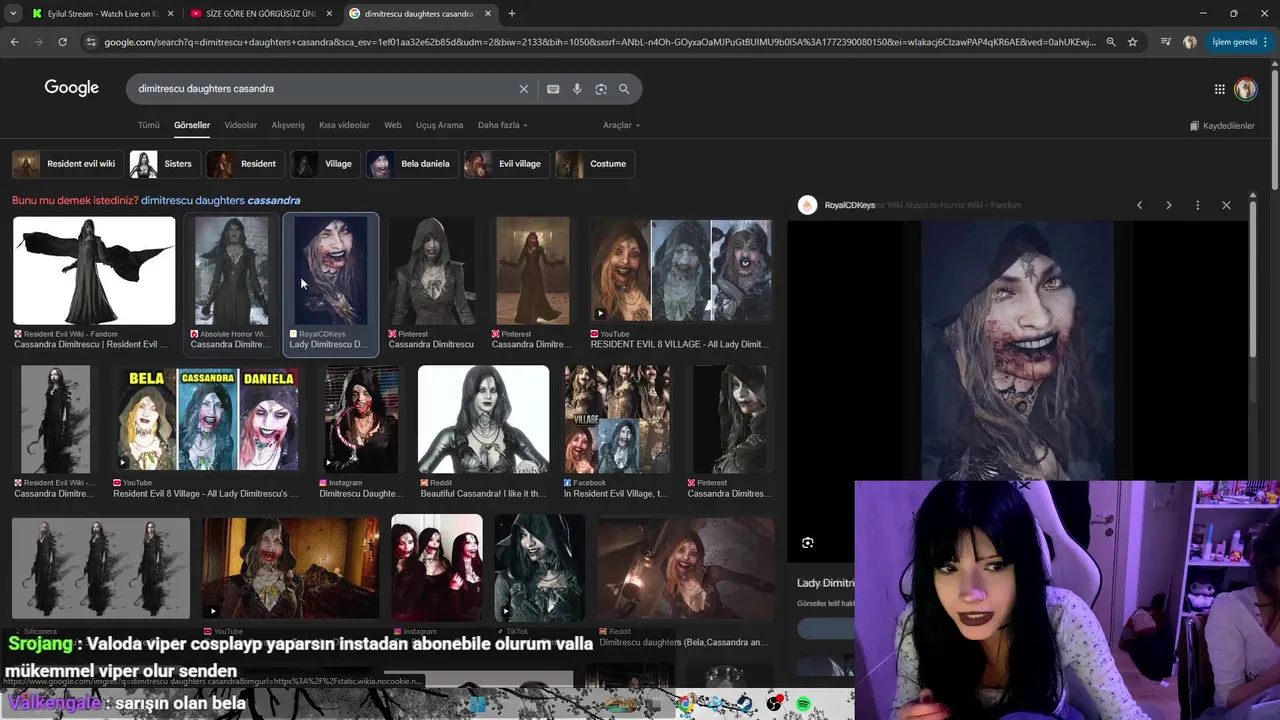Open Chrome from the taskbar
Viewport: 1280px width, 720px height.
tap(684, 704)
